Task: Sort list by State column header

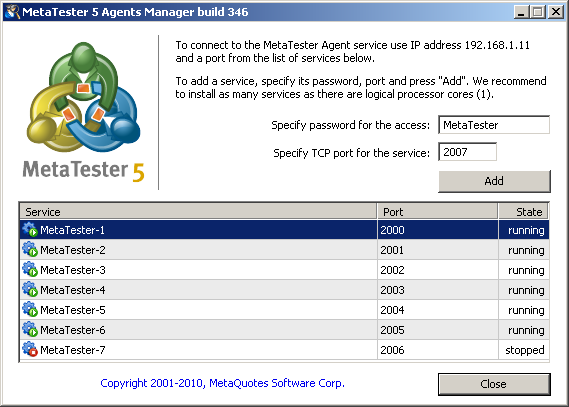Action: click(523, 212)
